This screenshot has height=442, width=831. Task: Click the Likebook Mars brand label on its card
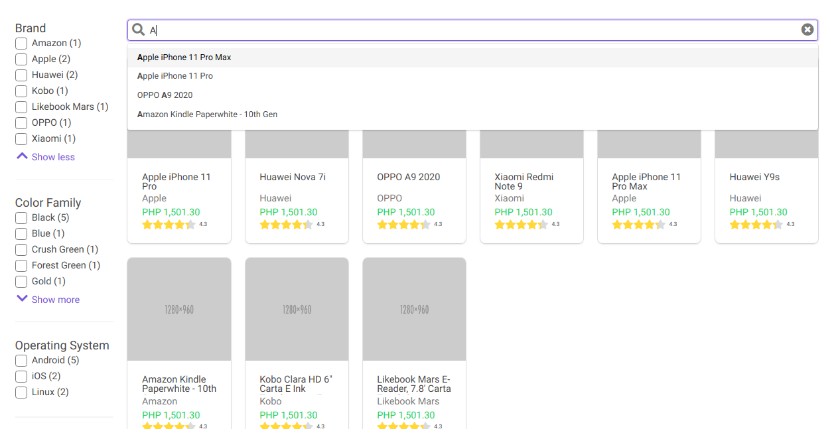pyautogui.click(x=408, y=401)
